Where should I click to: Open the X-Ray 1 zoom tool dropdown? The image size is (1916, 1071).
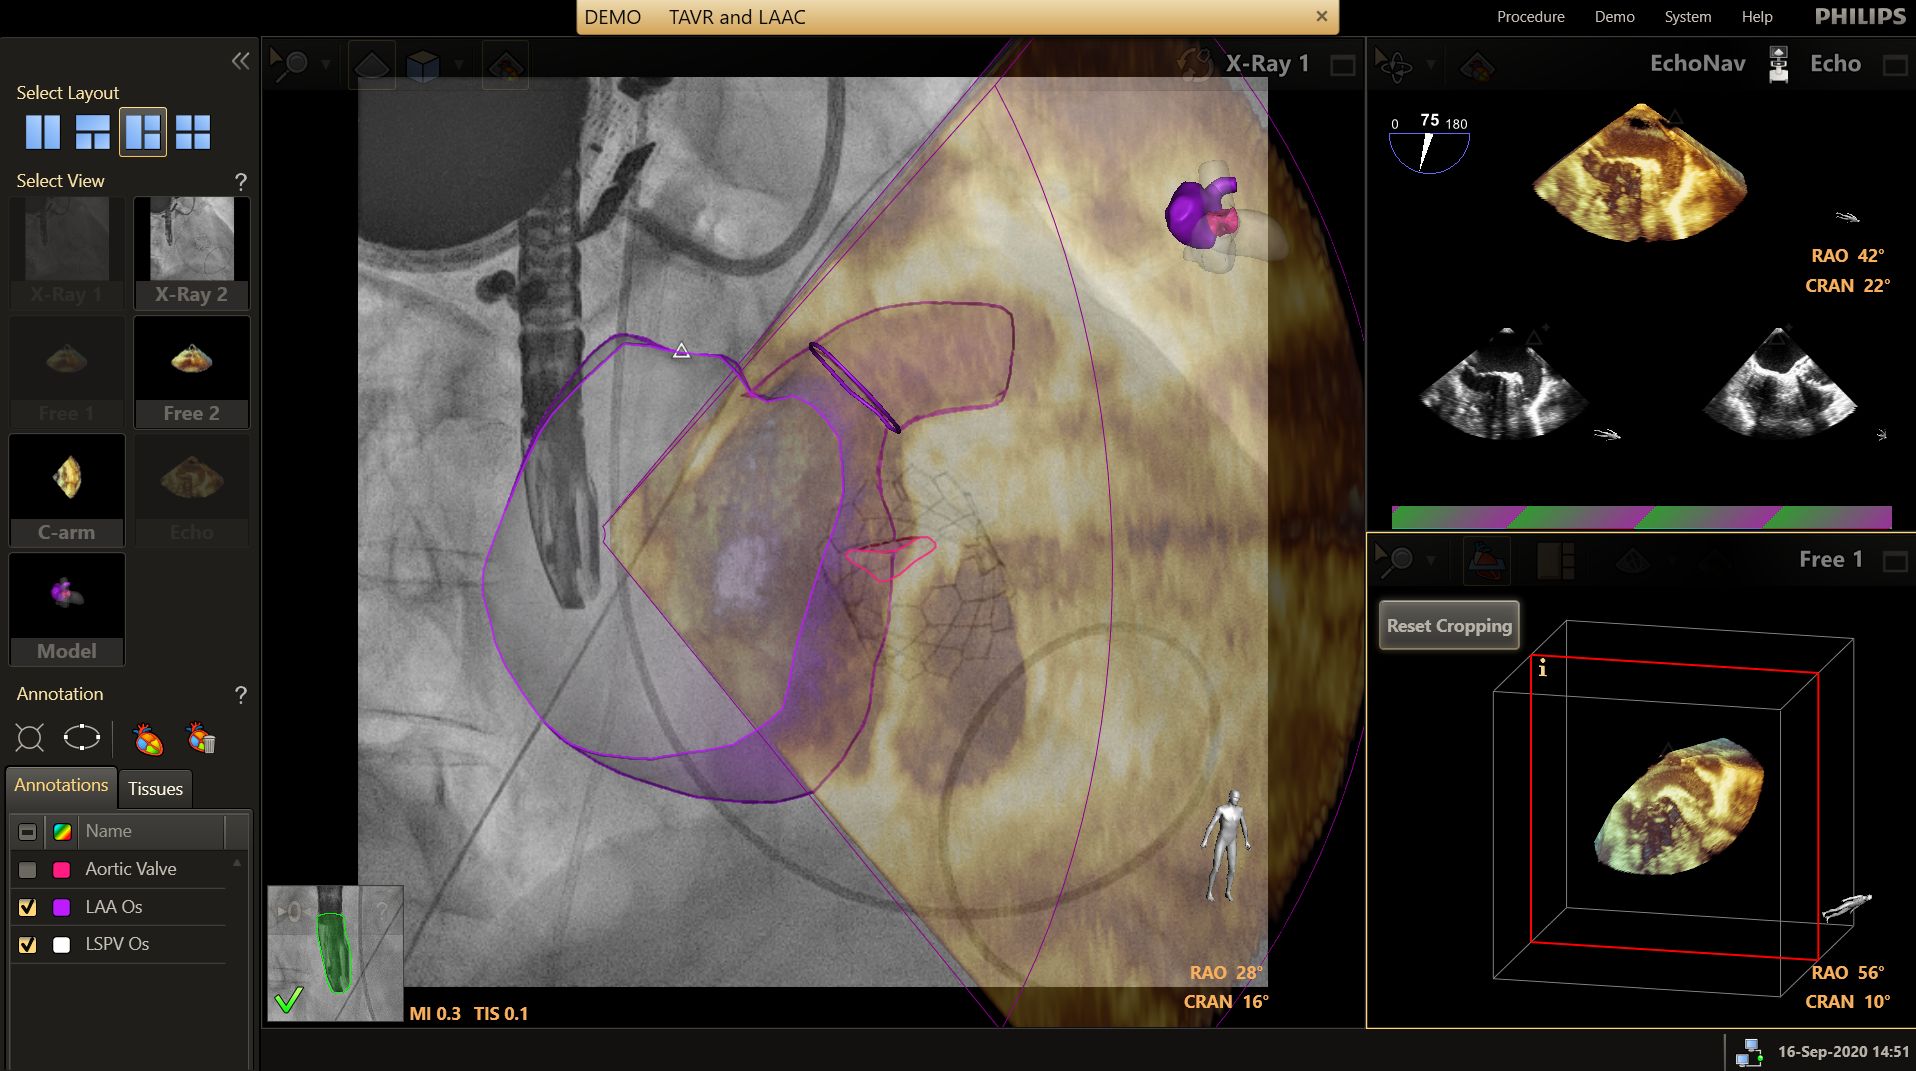pyautogui.click(x=325, y=65)
